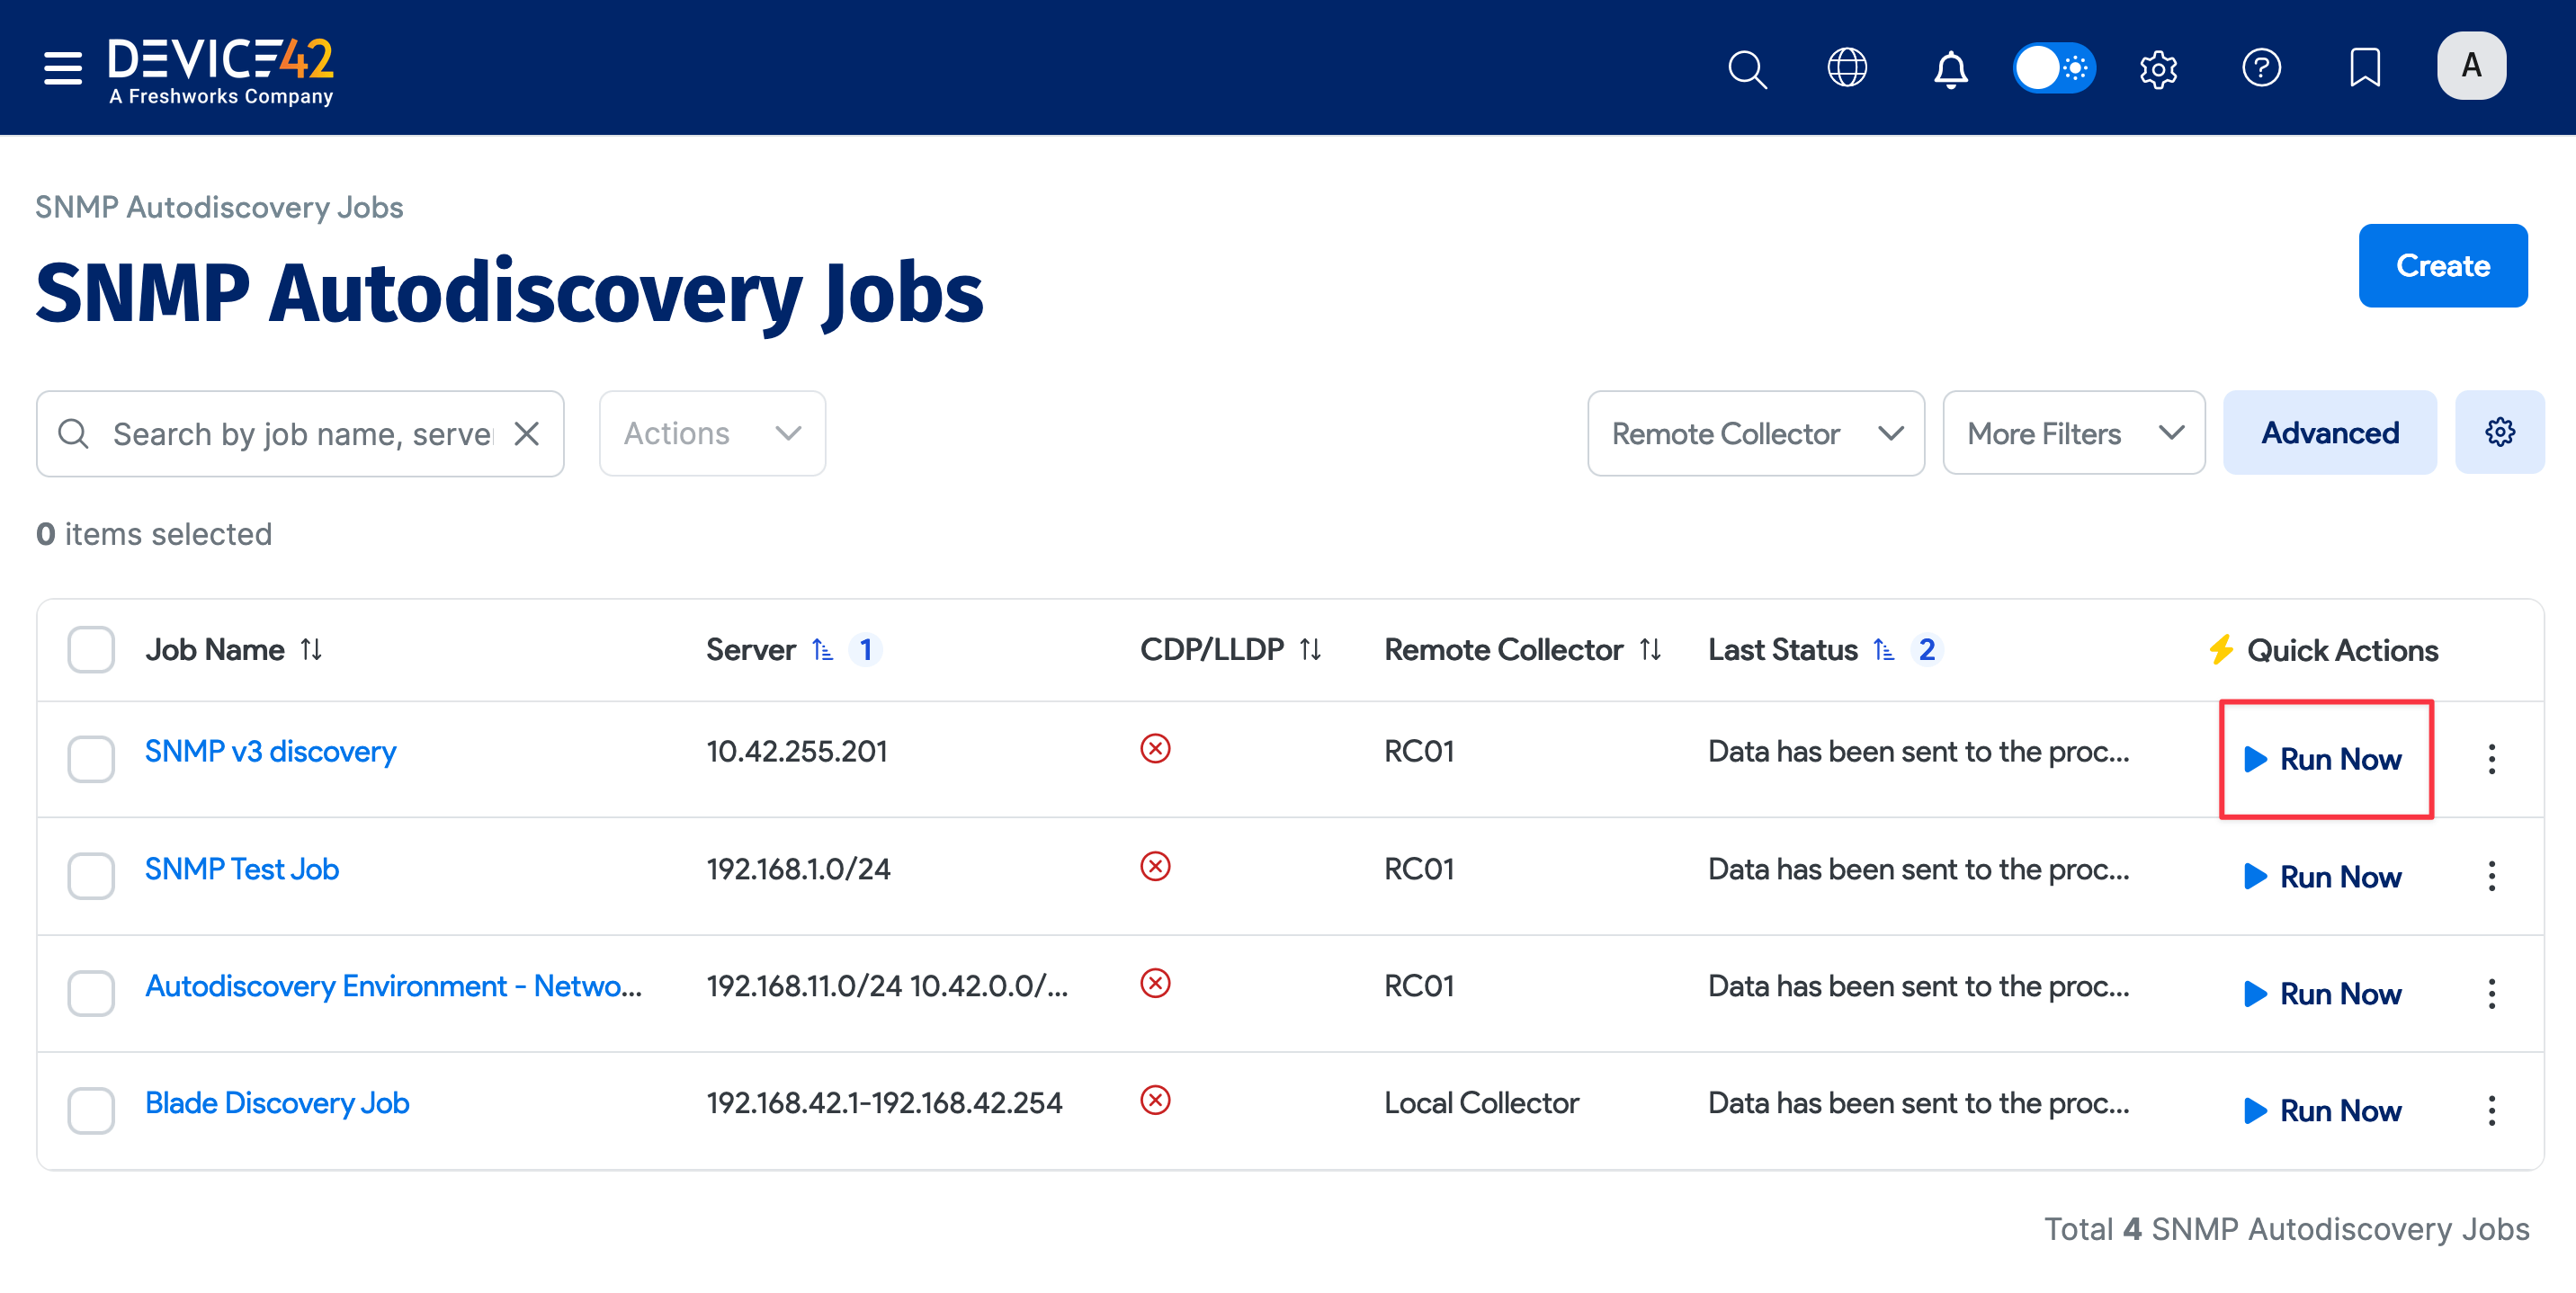The height and width of the screenshot is (1293, 2576).
Task: Open the help question mark icon
Action: click(2262, 68)
